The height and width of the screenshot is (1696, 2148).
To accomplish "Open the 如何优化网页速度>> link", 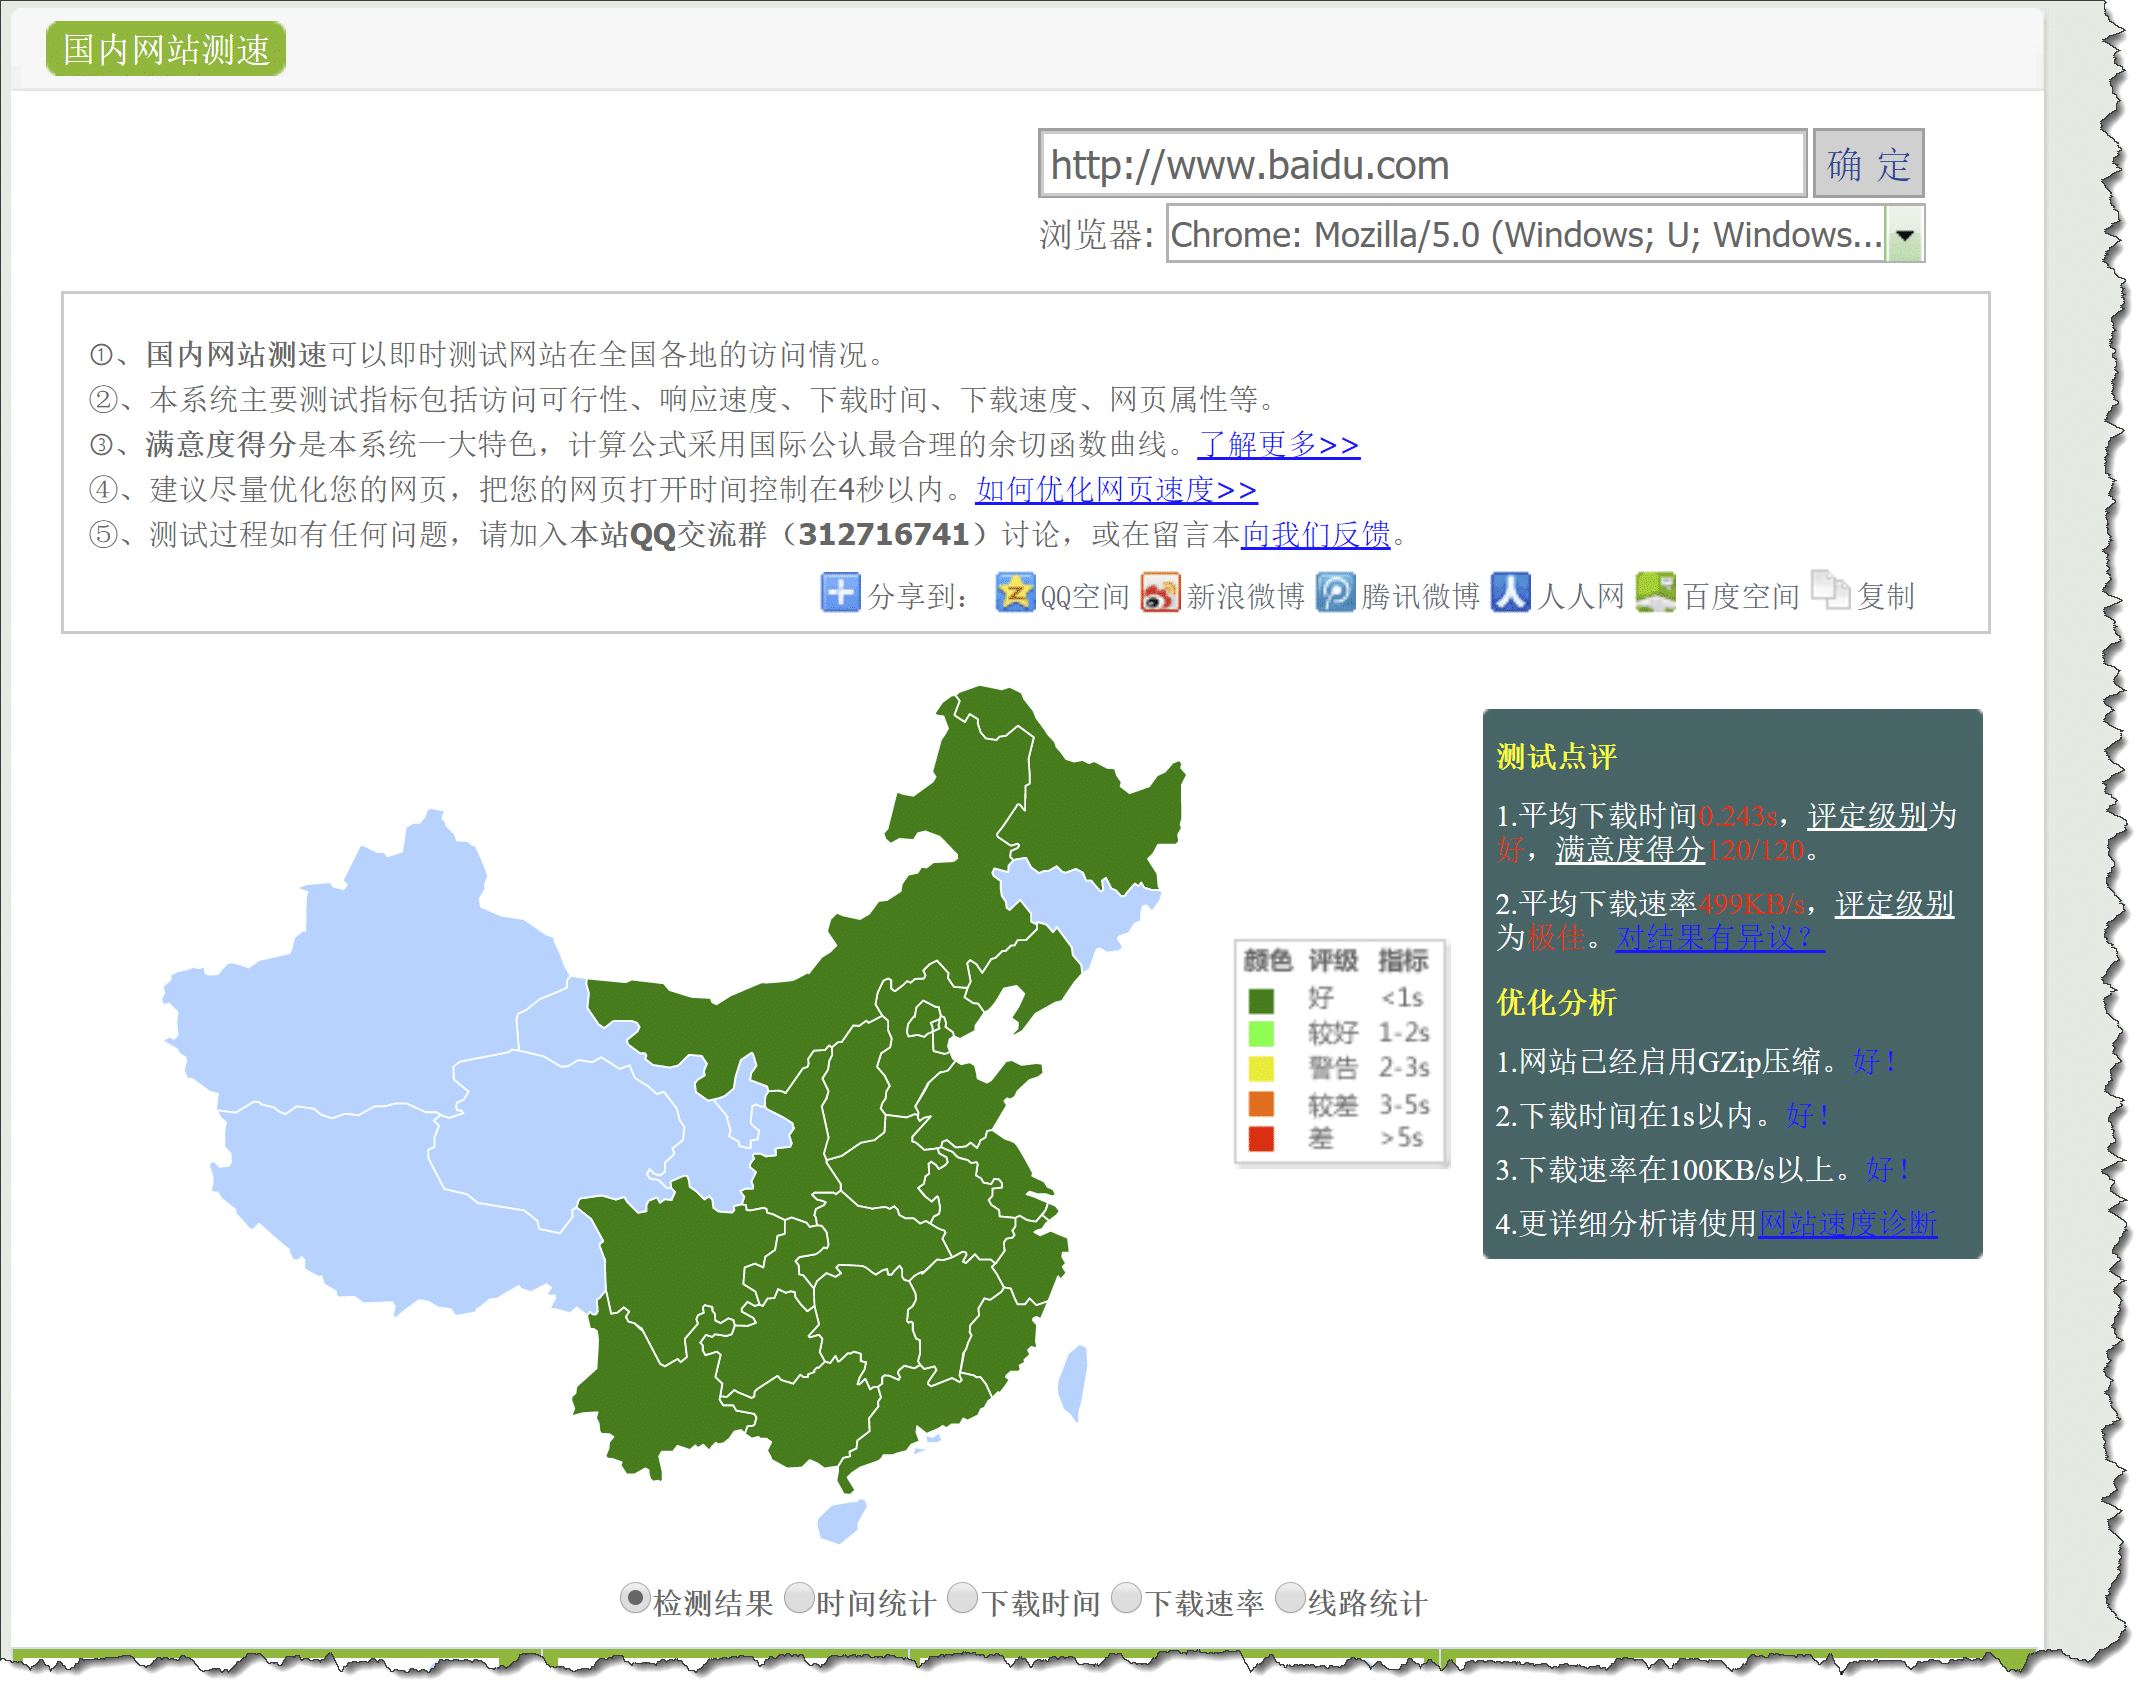I will tap(1116, 489).
